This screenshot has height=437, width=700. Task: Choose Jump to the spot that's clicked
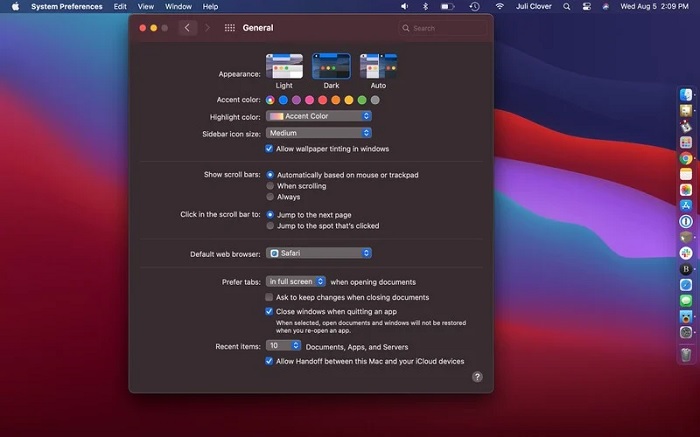tap(270, 226)
